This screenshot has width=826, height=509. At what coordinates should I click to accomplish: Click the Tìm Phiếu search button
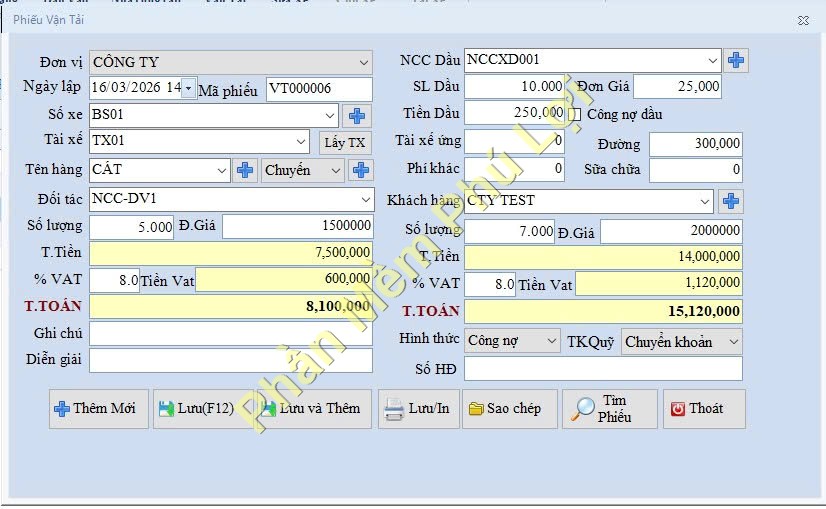609,409
